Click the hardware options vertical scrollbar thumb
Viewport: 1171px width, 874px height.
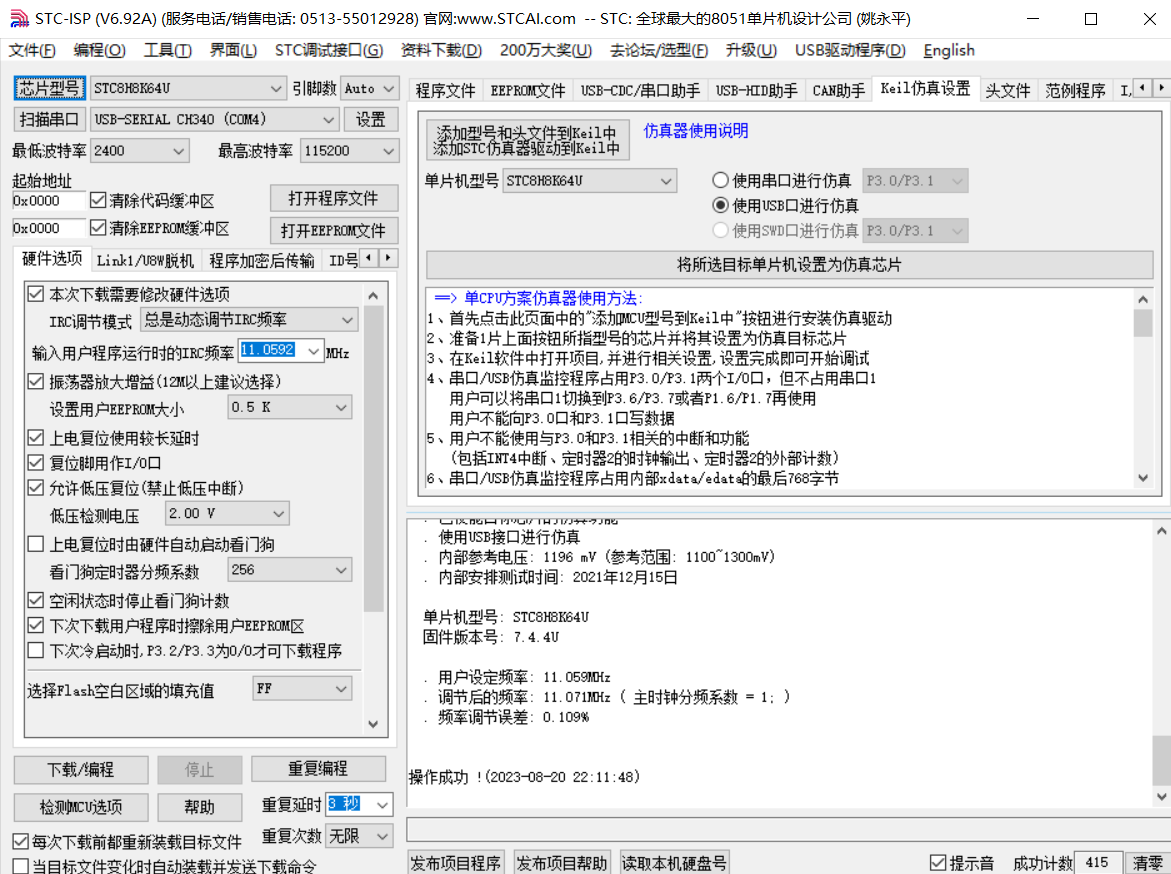tap(373, 459)
